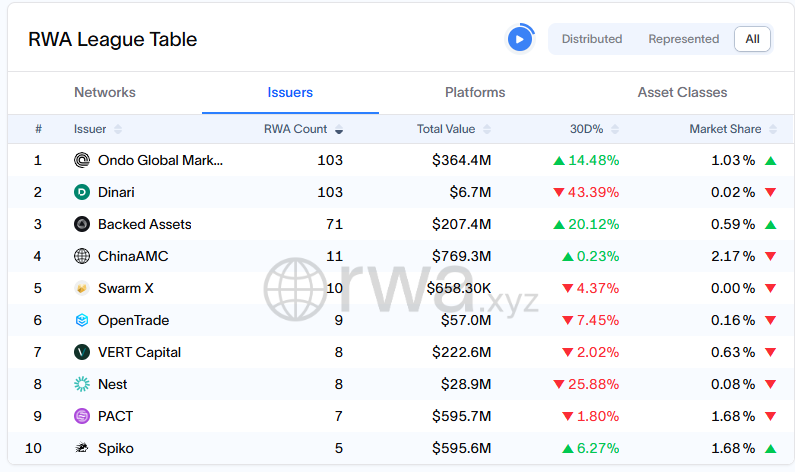Screen dimensions: 807x473
Task: Click the 2.17% market share value
Action: 733,256
